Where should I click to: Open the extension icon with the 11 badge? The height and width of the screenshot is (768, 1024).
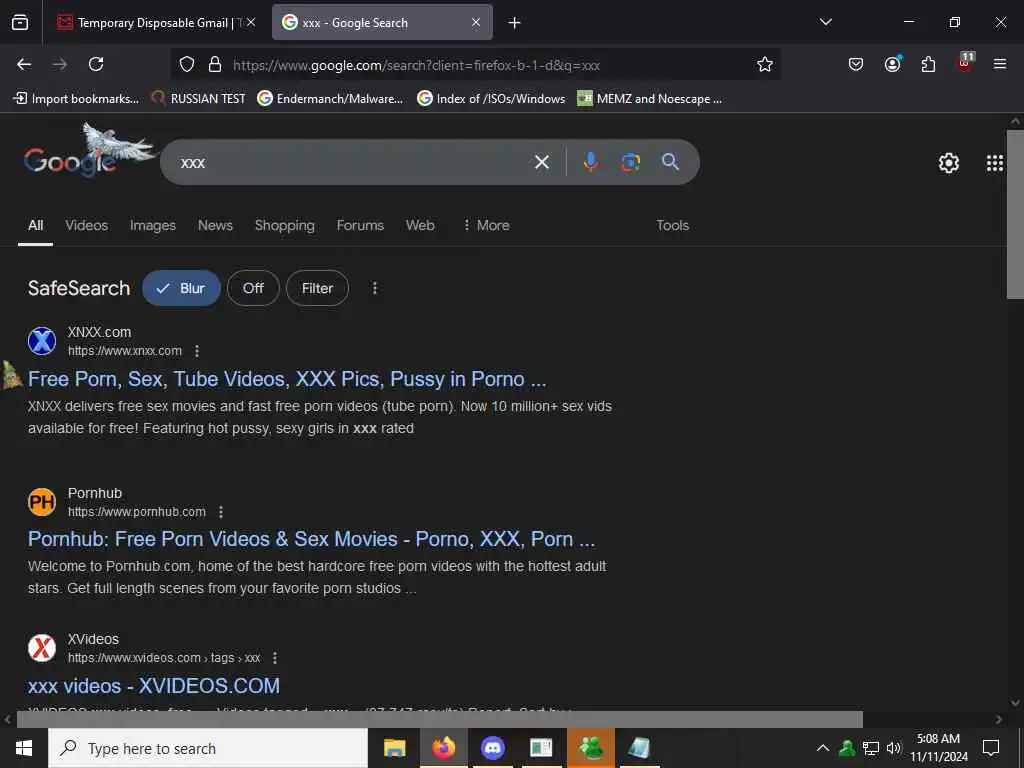[965, 63]
